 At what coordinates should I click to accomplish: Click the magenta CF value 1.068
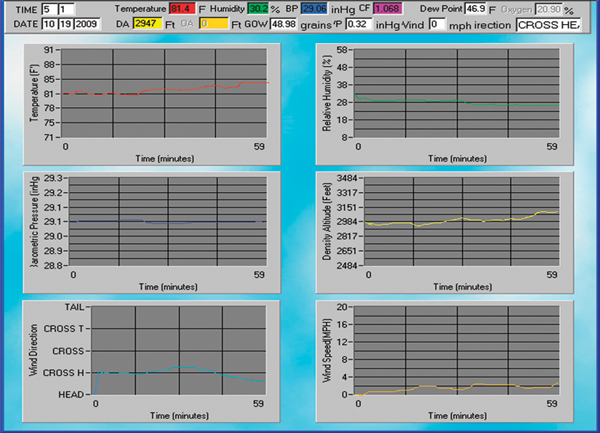pos(388,8)
